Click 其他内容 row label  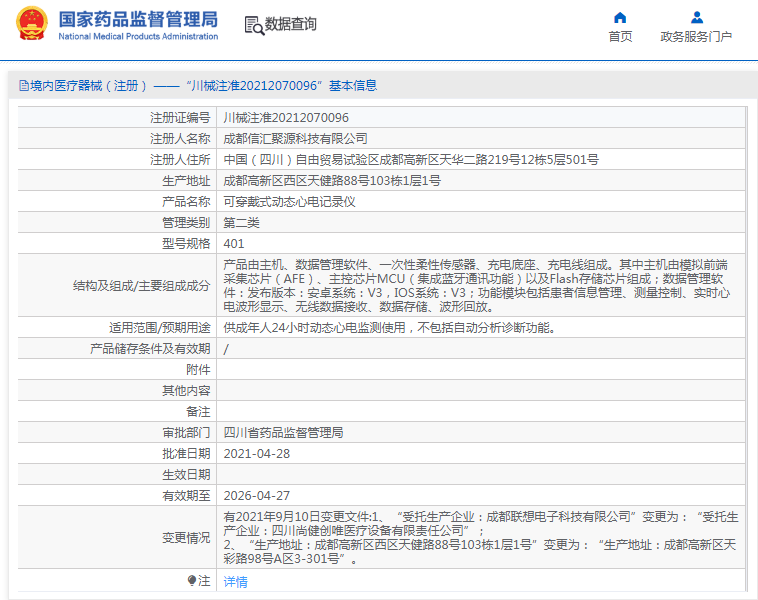point(186,391)
